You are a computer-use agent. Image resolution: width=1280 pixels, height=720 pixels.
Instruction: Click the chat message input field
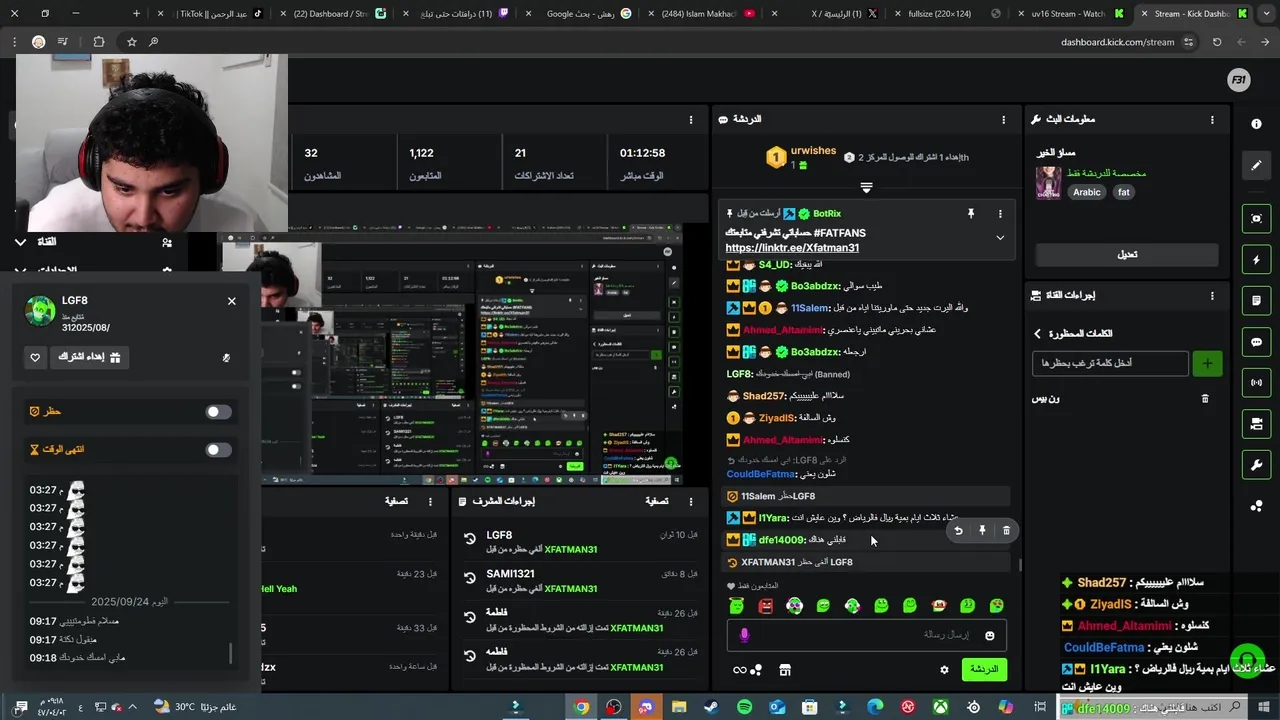click(866, 635)
